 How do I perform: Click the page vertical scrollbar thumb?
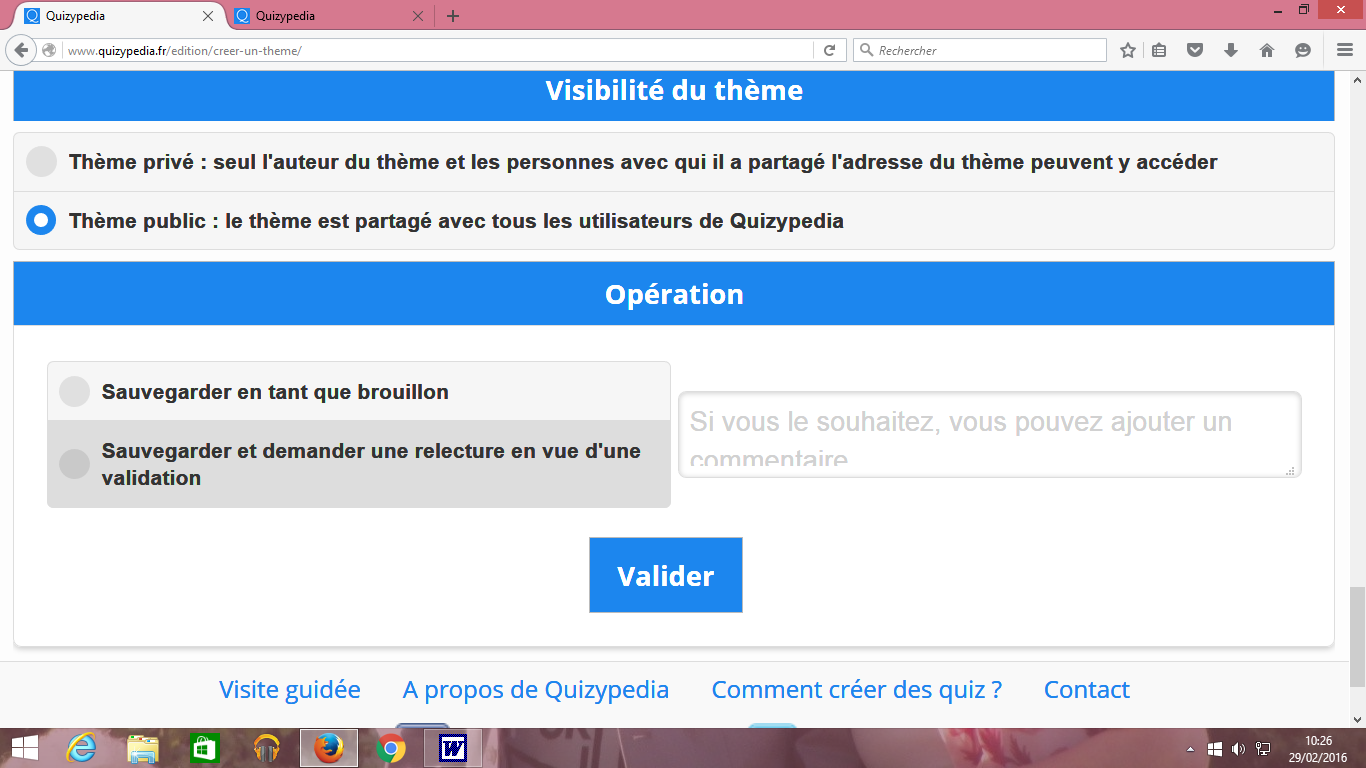1357,635
